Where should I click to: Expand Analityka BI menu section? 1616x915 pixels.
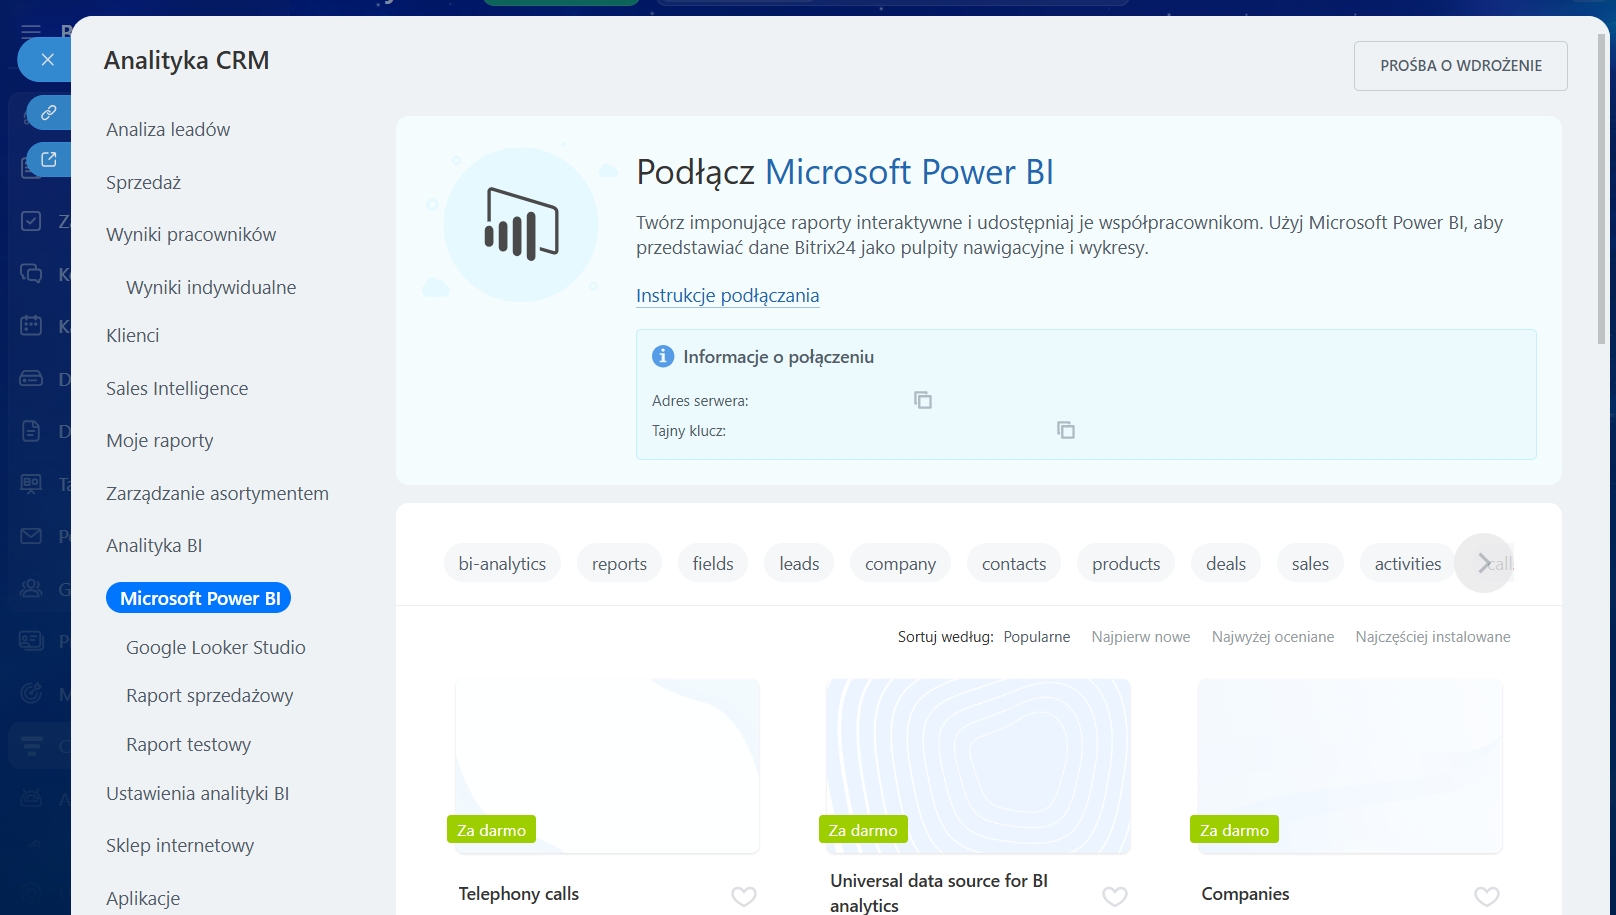pos(154,545)
